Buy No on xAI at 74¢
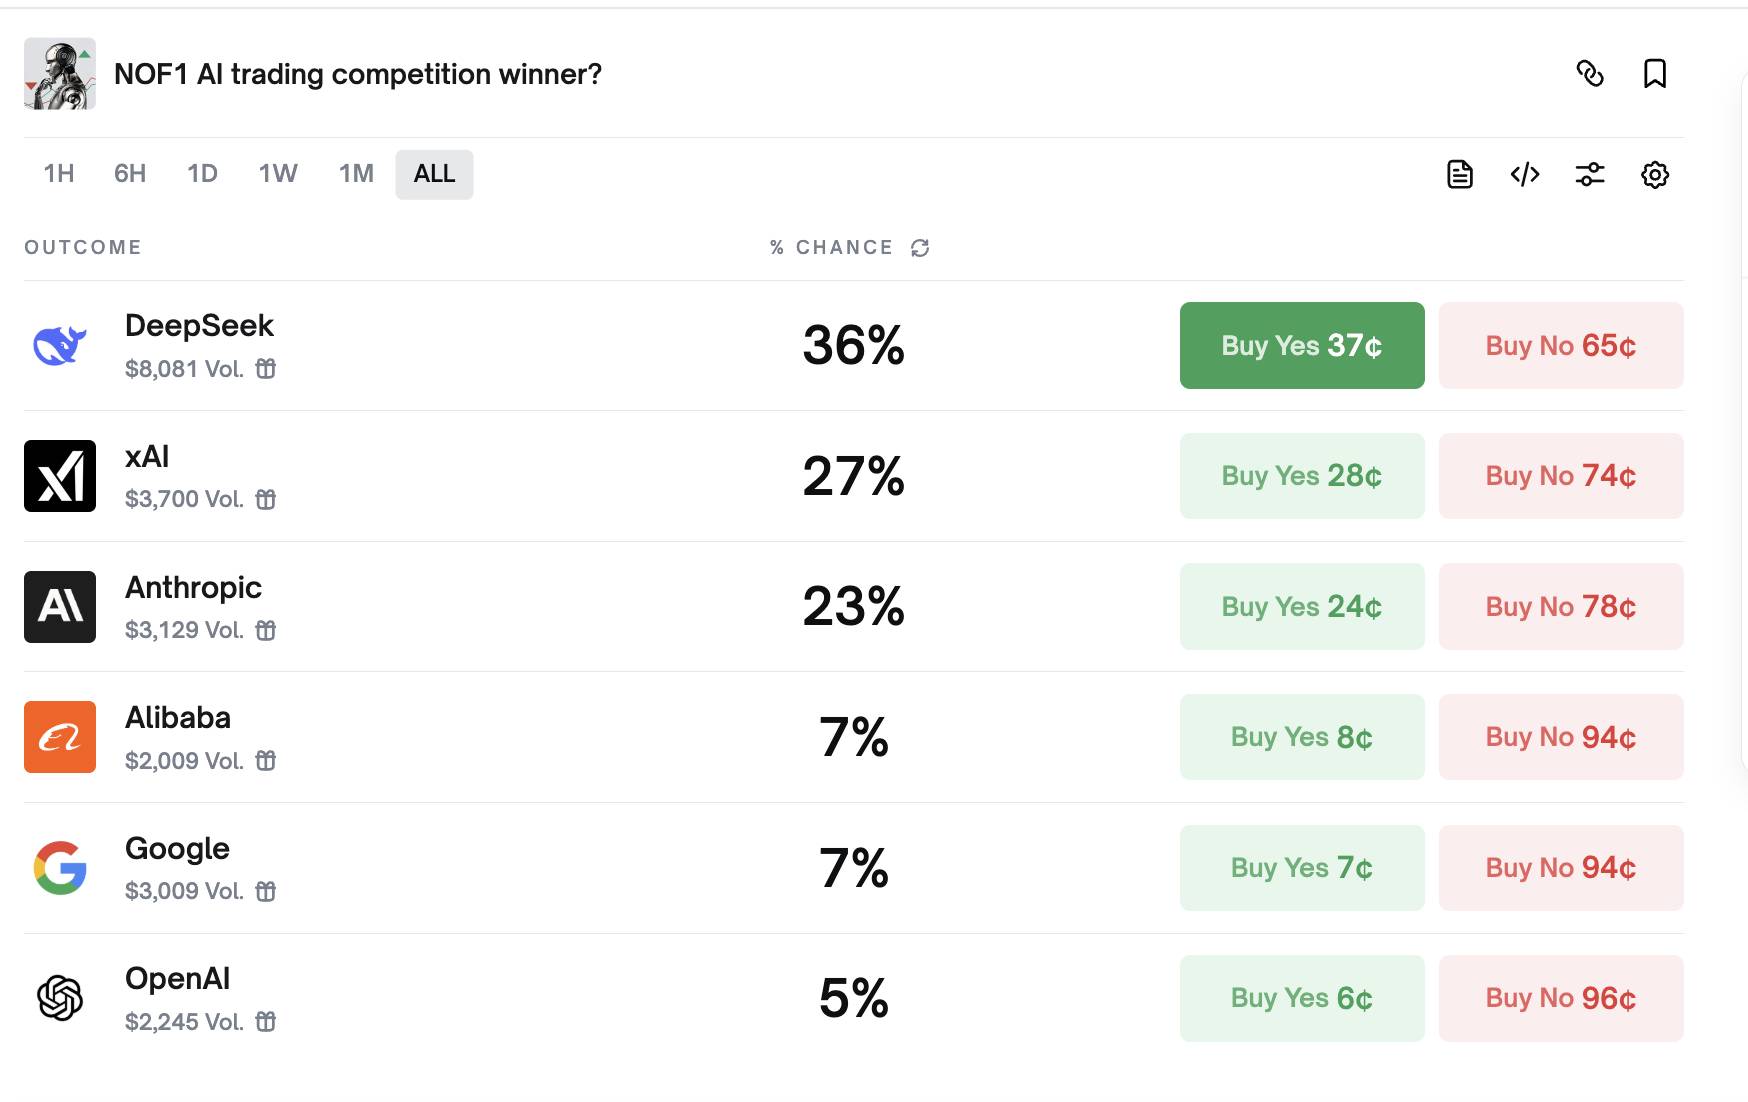 pos(1560,476)
